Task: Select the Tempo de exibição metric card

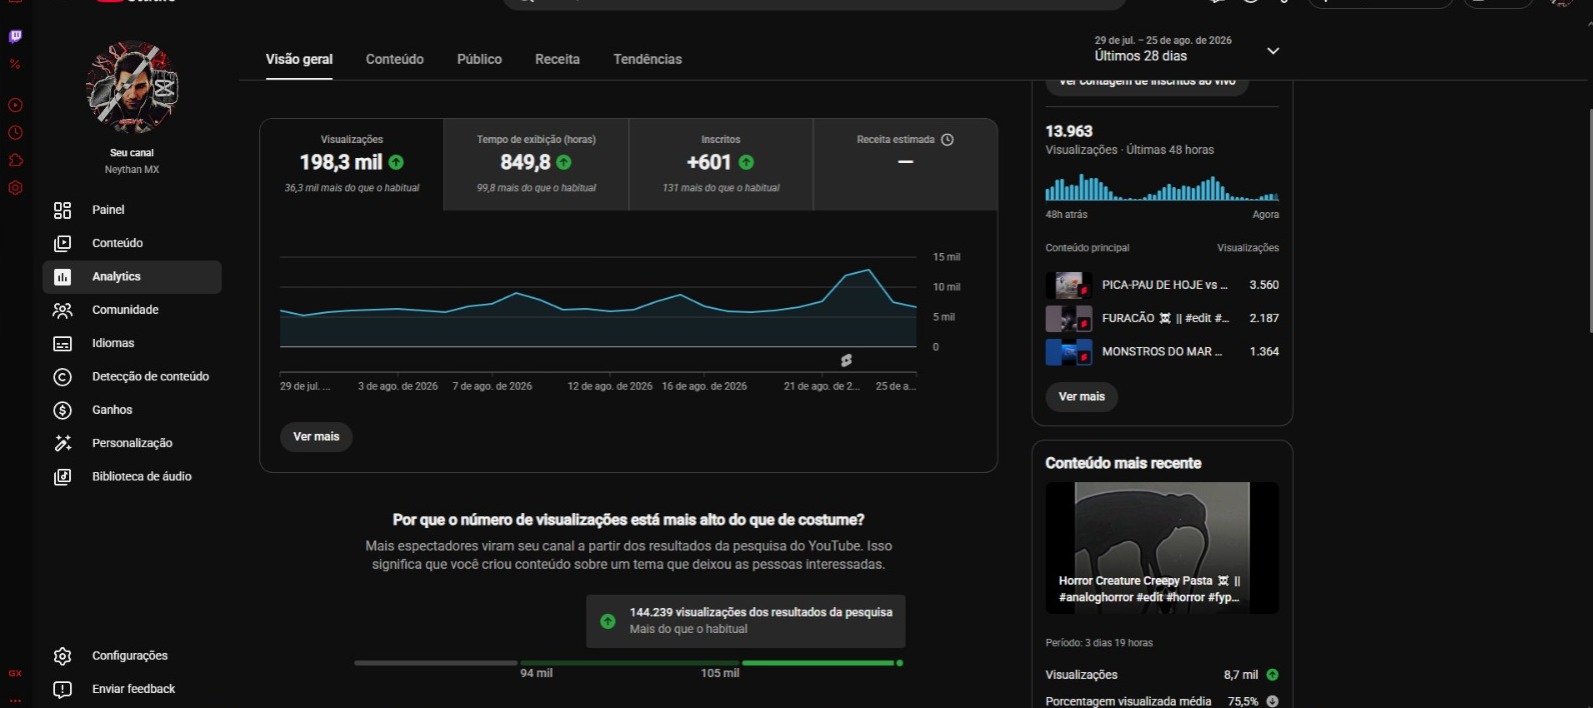Action: coord(536,164)
